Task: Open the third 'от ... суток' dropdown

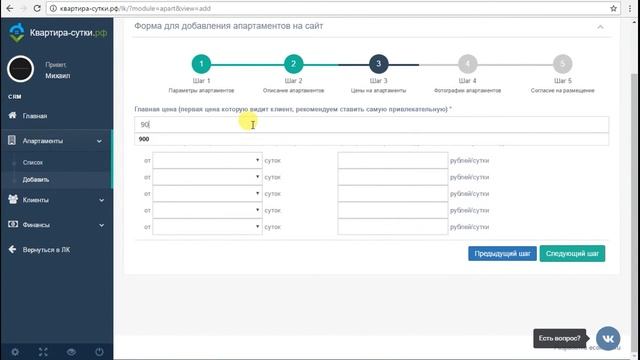Action: point(207,193)
